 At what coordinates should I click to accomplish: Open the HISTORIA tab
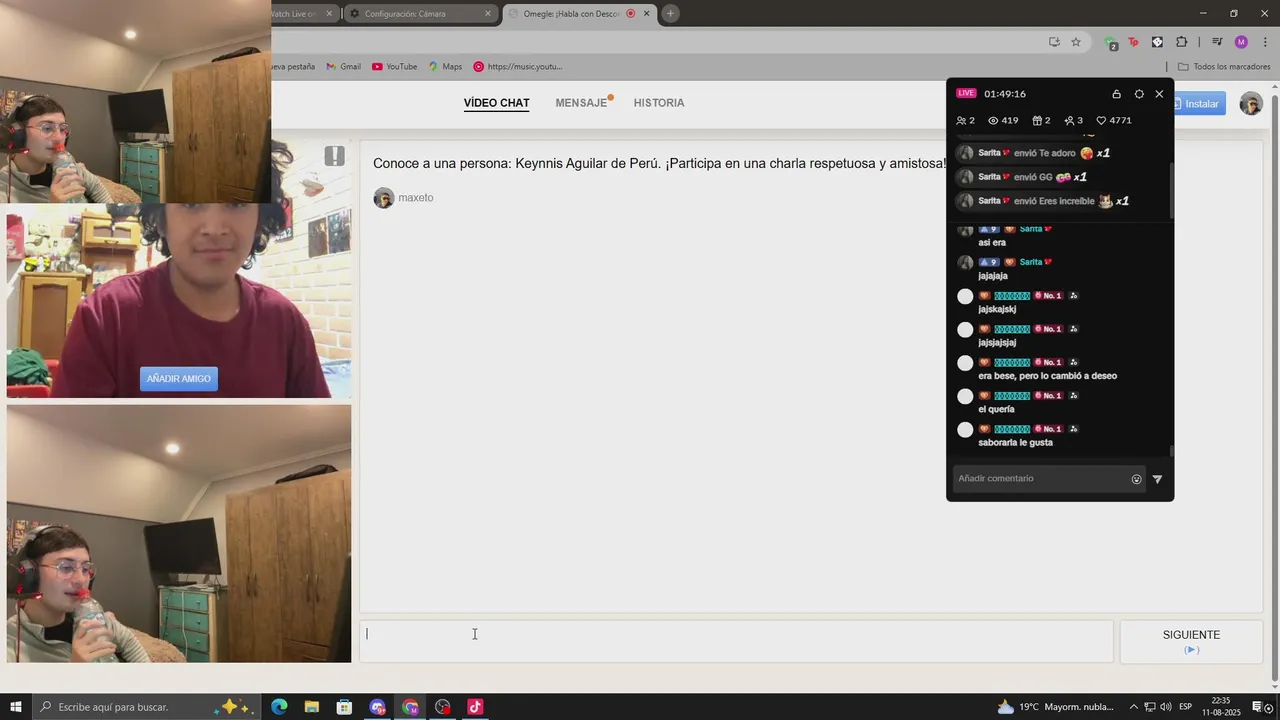click(x=659, y=103)
